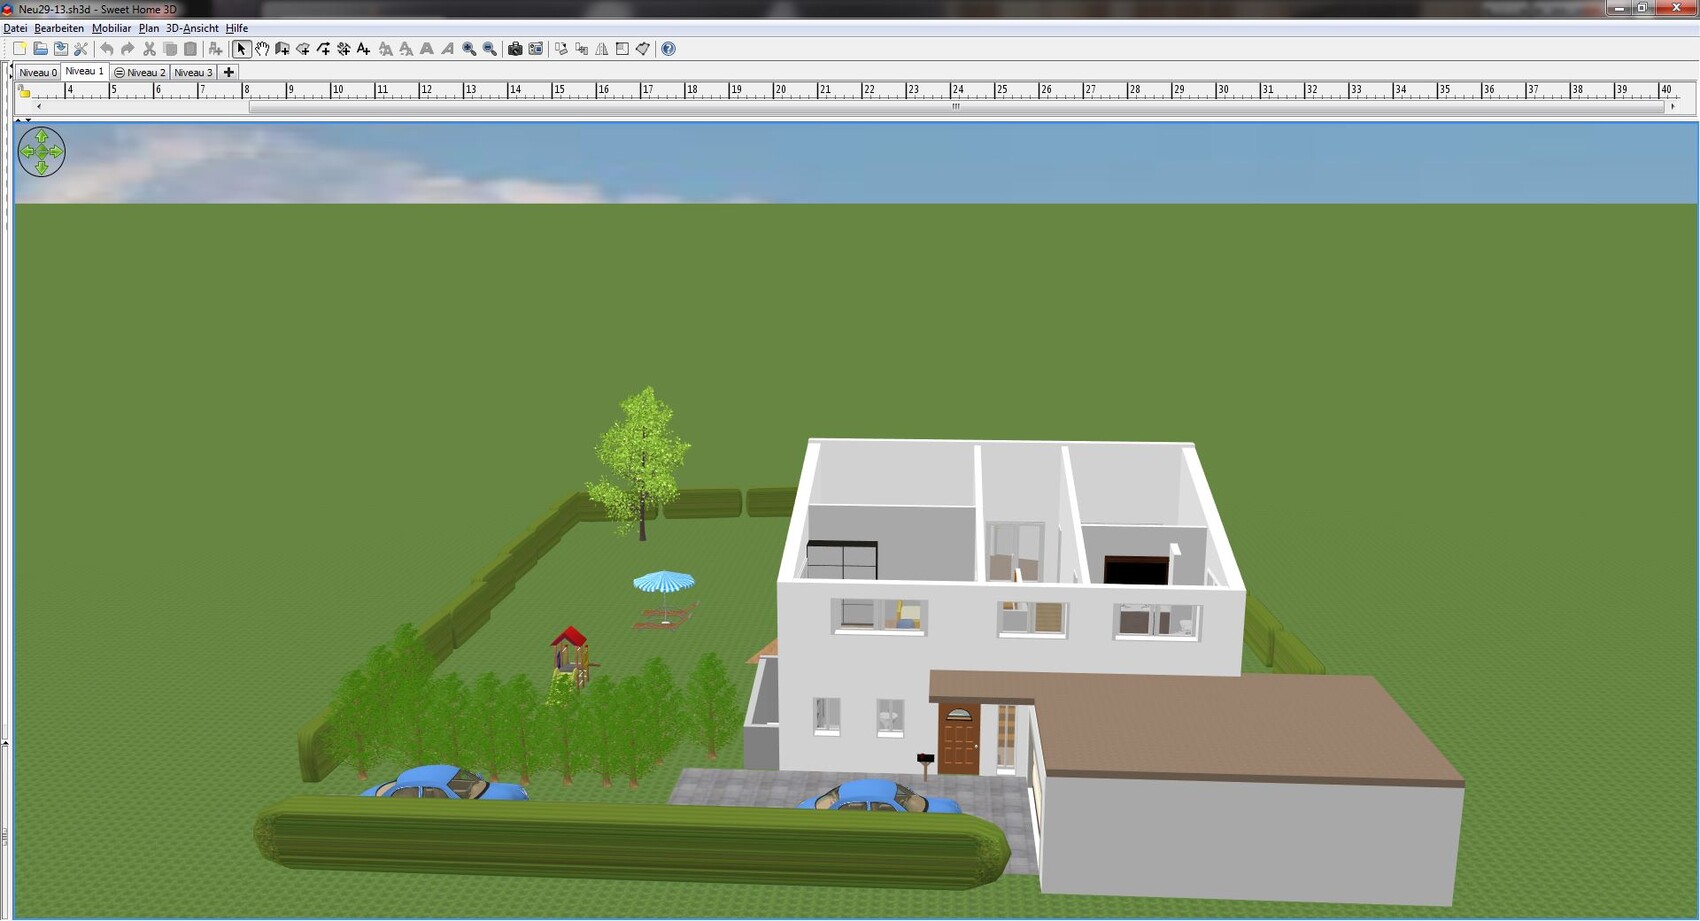Image resolution: width=1700 pixels, height=921 pixels.
Task: Click the plan horizontal scrollbar
Action: click(955, 107)
